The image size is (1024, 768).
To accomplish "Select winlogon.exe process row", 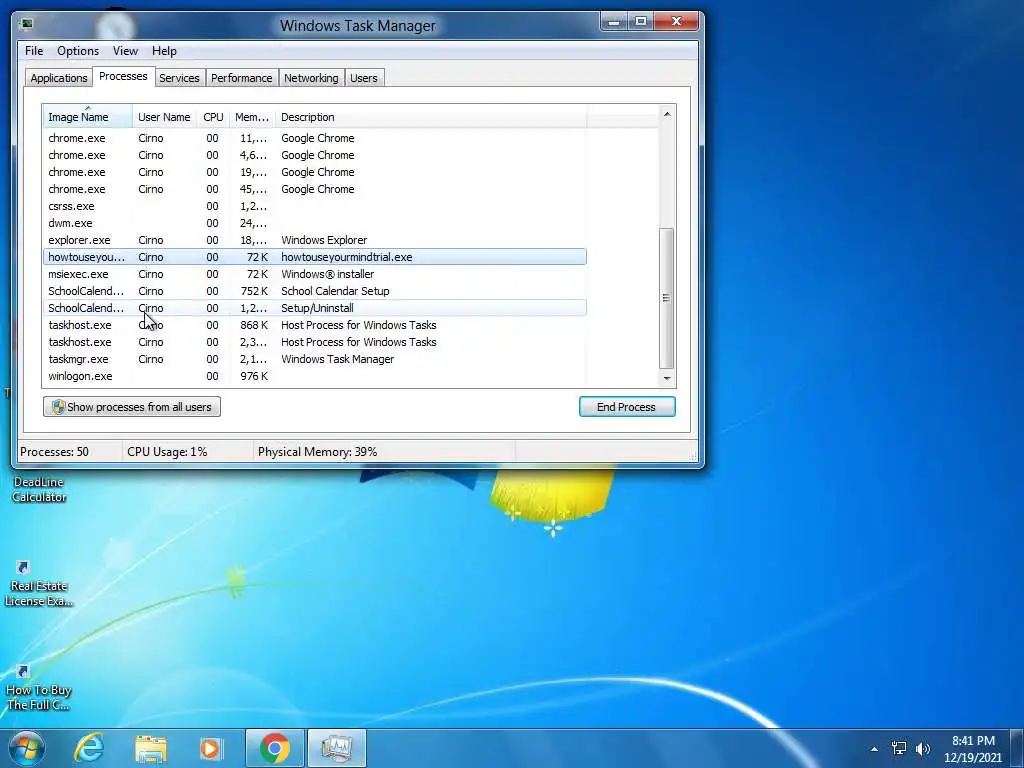I will tap(315, 376).
